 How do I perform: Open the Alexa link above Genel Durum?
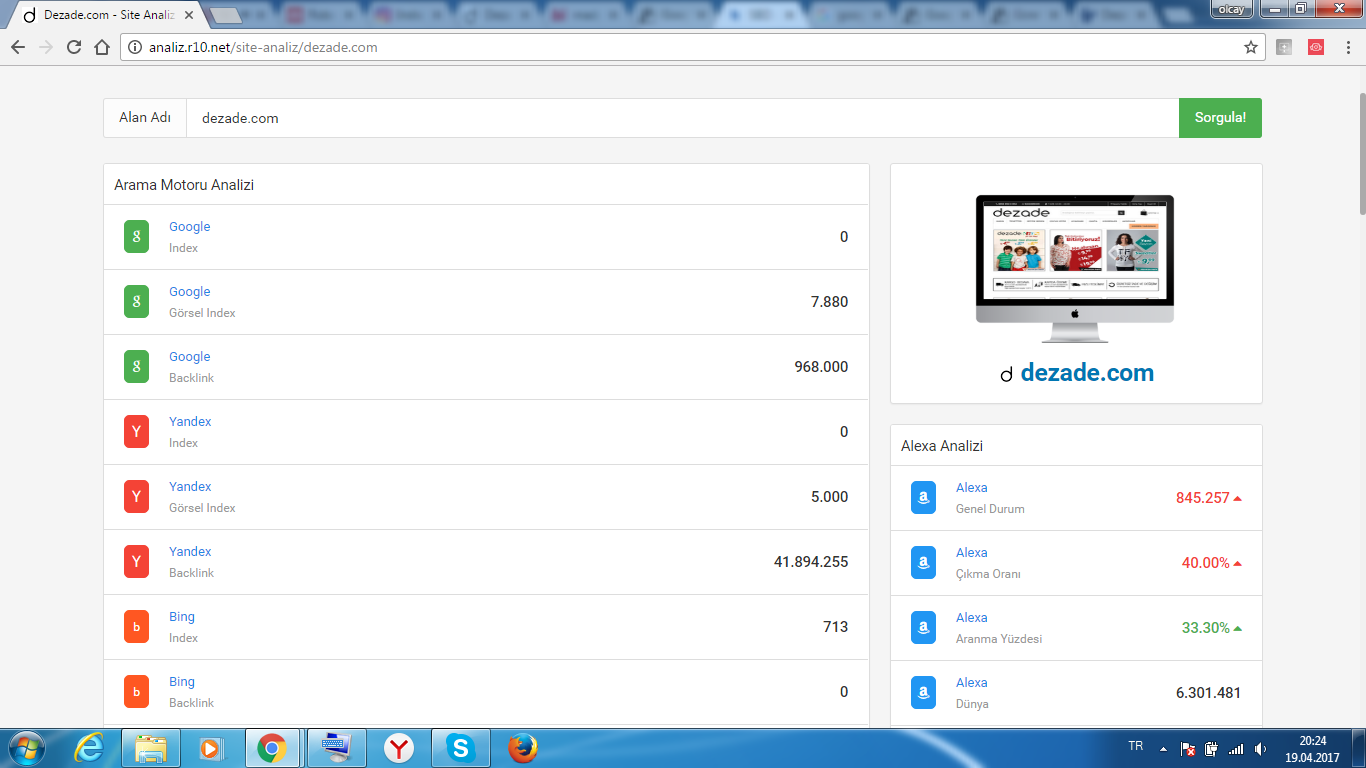[971, 488]
